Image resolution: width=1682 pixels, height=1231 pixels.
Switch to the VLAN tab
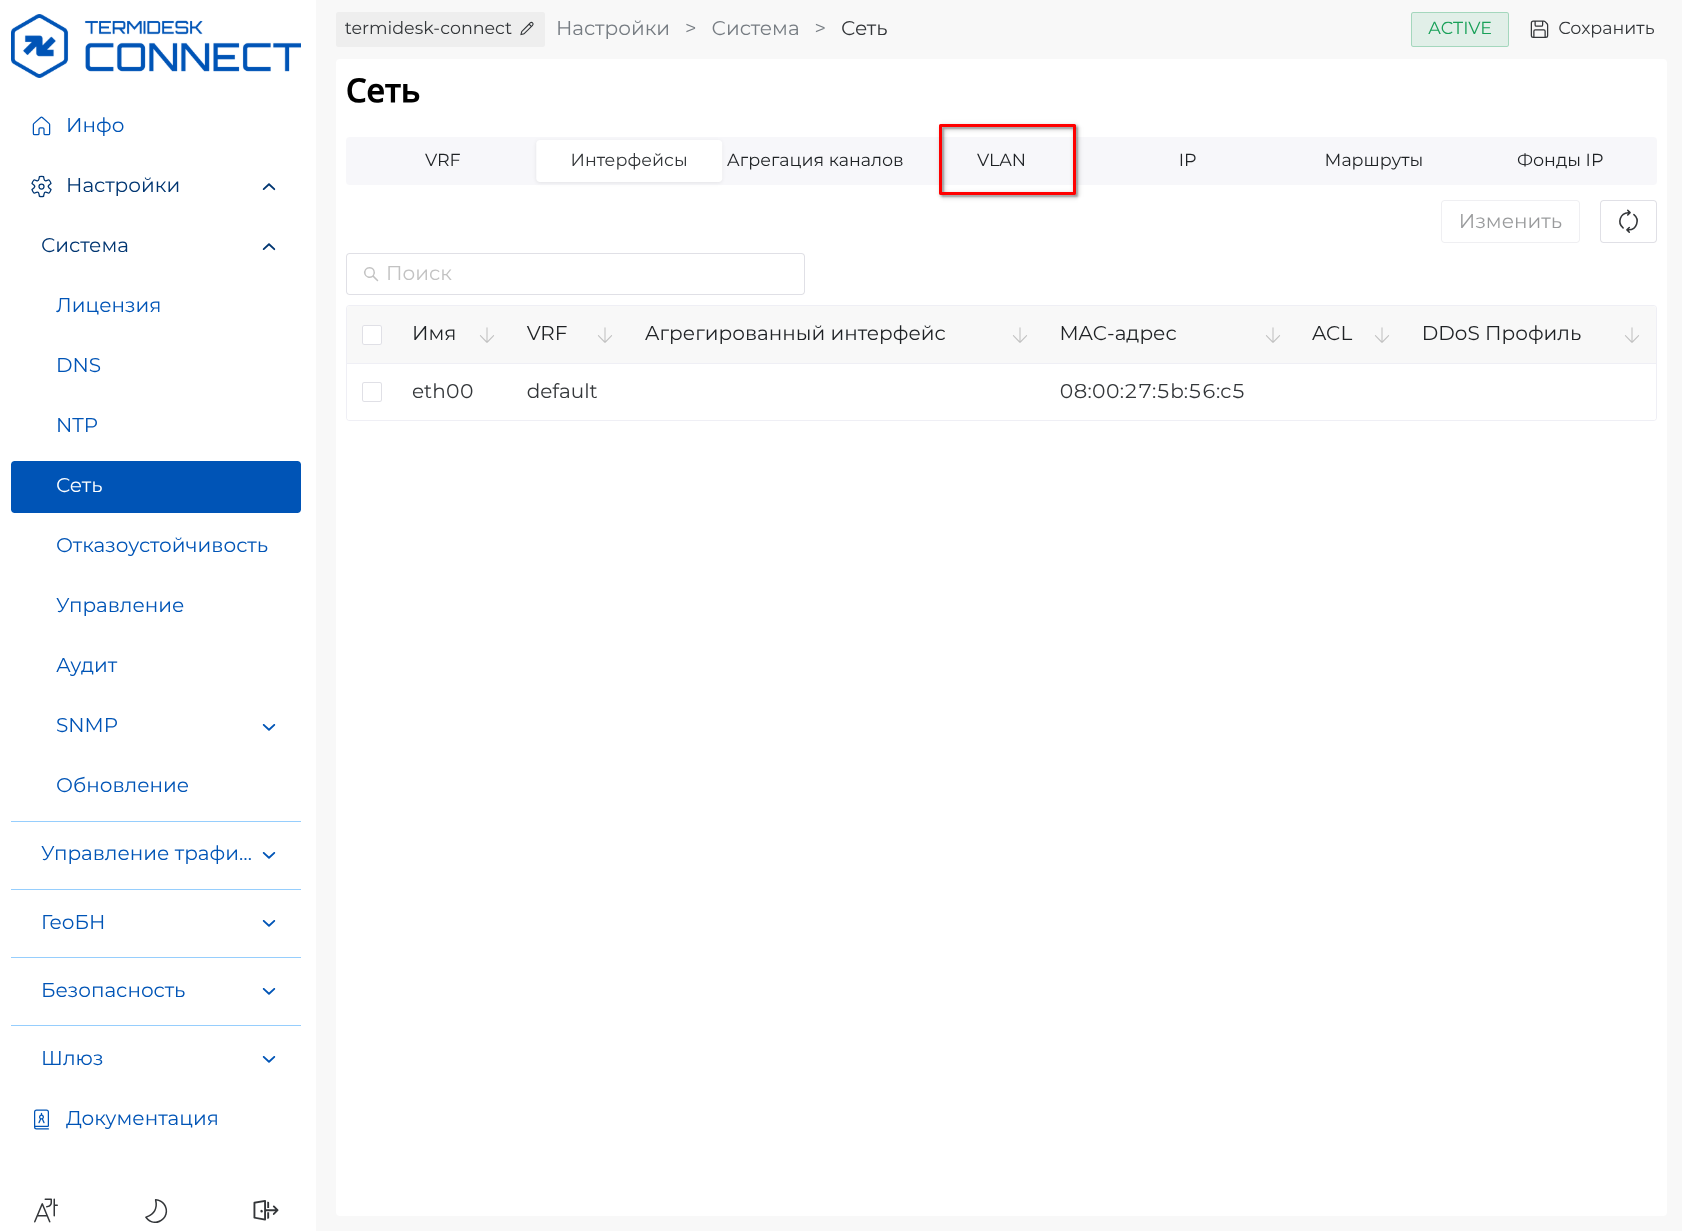1000,160
